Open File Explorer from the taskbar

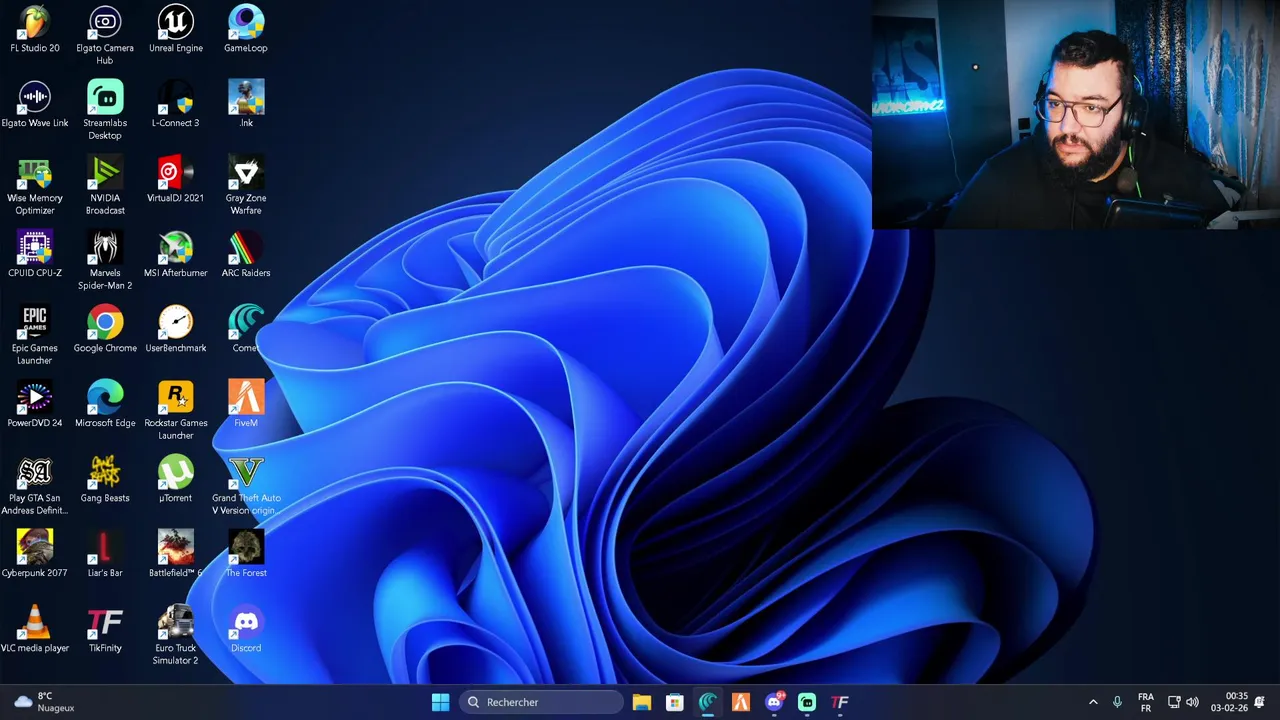(641, 702)
